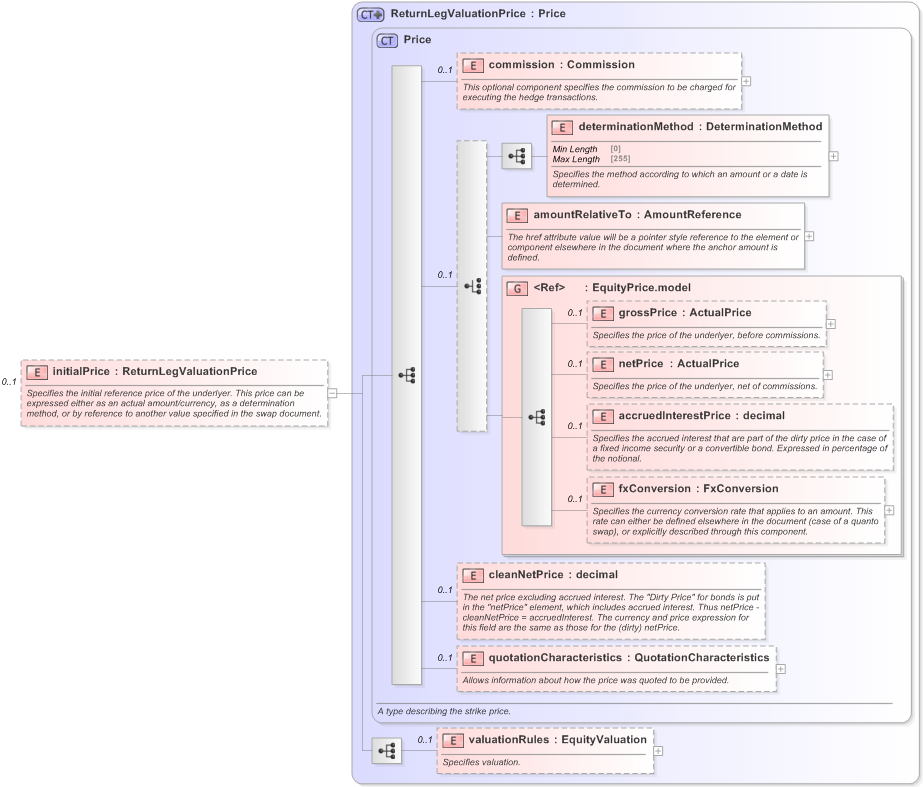This screenshot has height=787, width=923.
Task: Expand the commission element
Action: pos(746,81)
